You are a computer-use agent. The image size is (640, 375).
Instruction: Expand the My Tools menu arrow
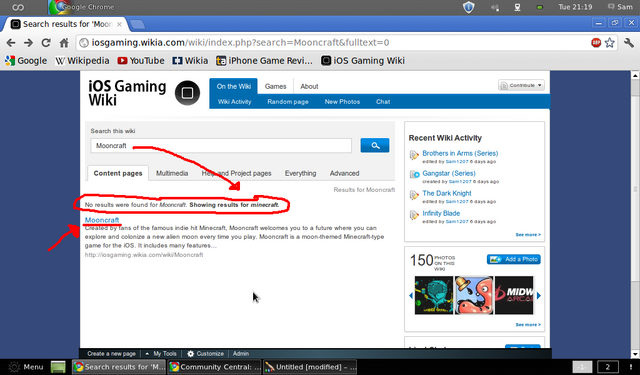(x=147, y=354)
